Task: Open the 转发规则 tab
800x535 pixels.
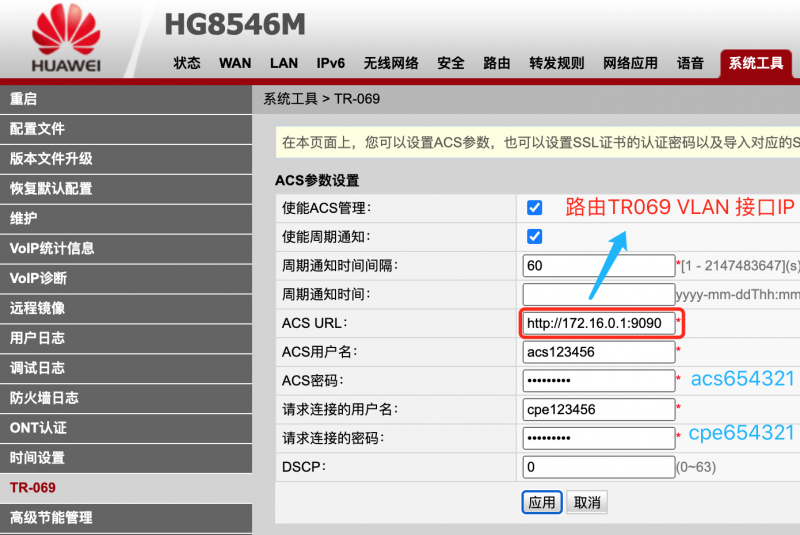Action: (x=557, y=63)
